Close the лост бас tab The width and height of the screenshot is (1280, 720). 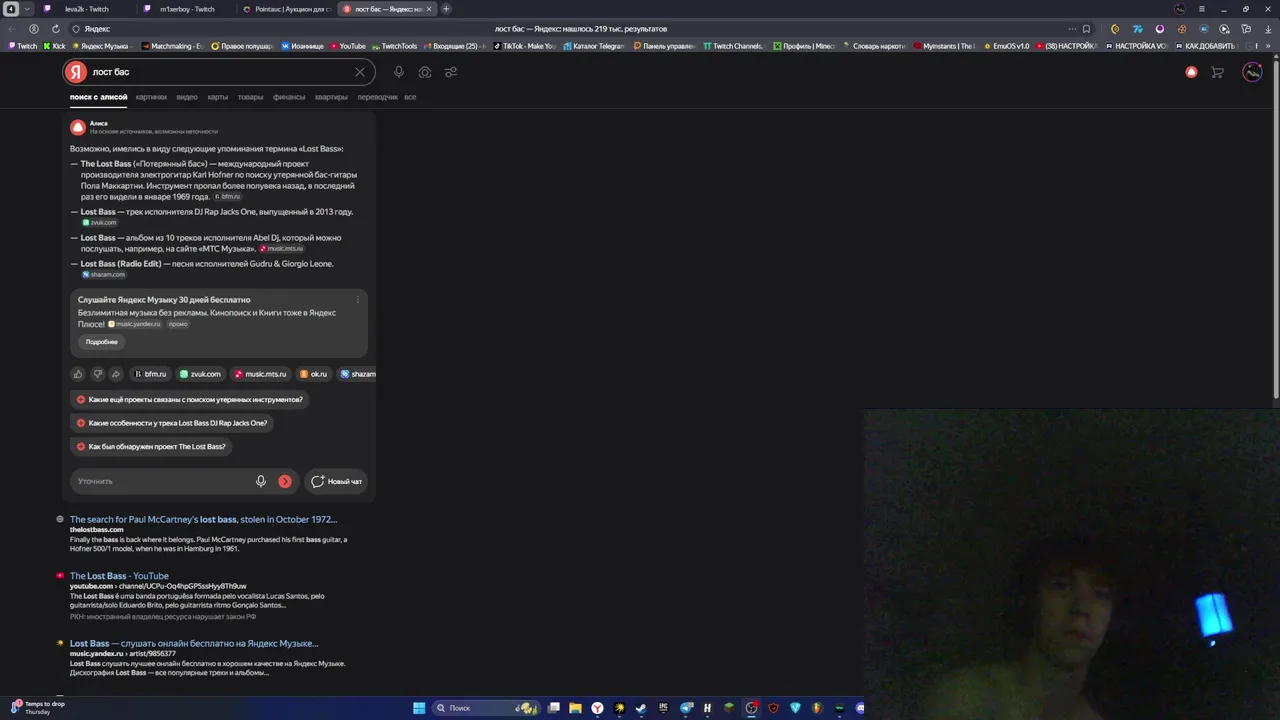pos(429,9)
